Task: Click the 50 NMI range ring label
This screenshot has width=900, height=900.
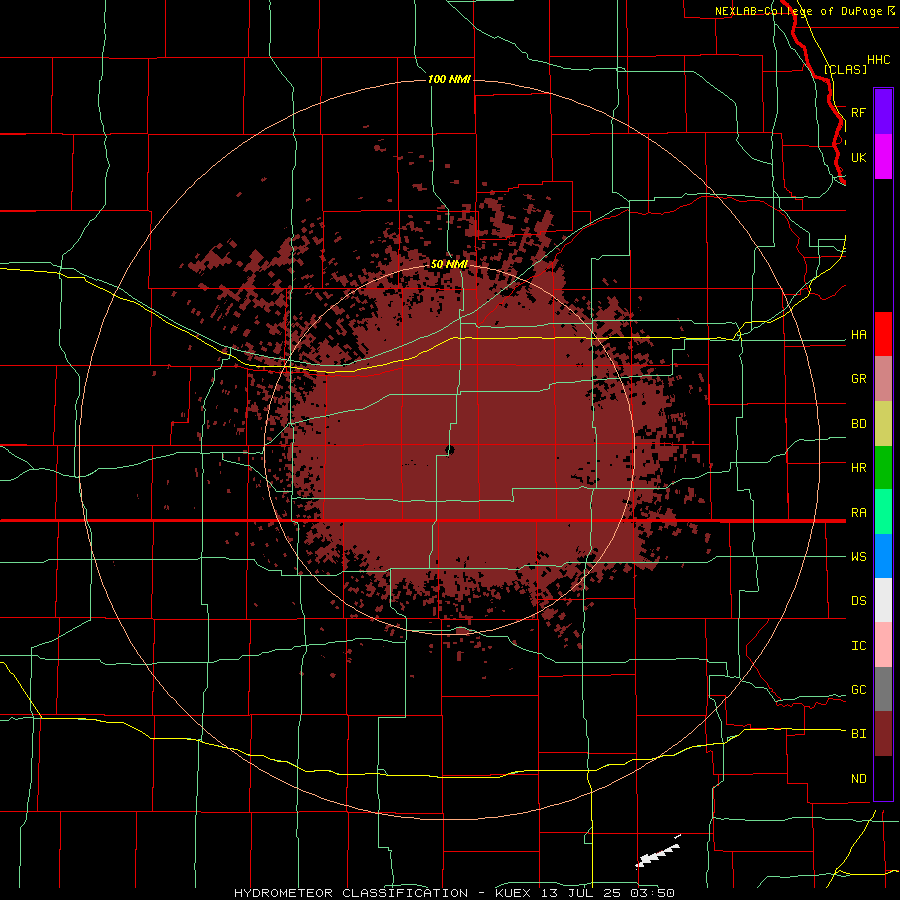Action: (449, 264)
